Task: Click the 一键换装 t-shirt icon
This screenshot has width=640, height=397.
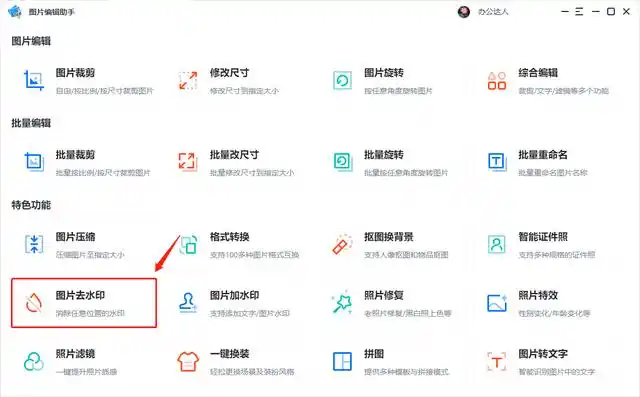Action: [188, 362]
